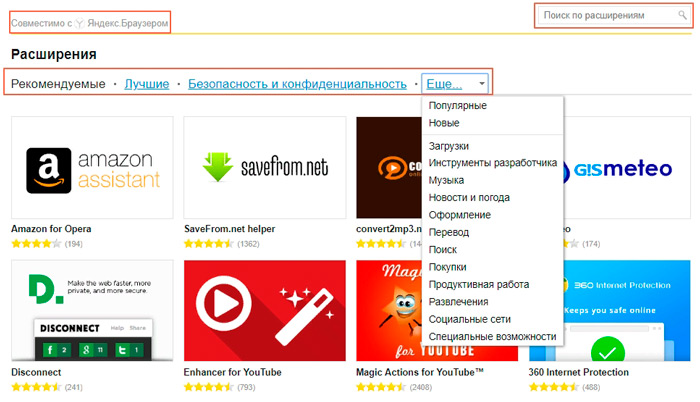Click Magic Actions for YouTube title
700x402 pixels.
tap(420, 372)
